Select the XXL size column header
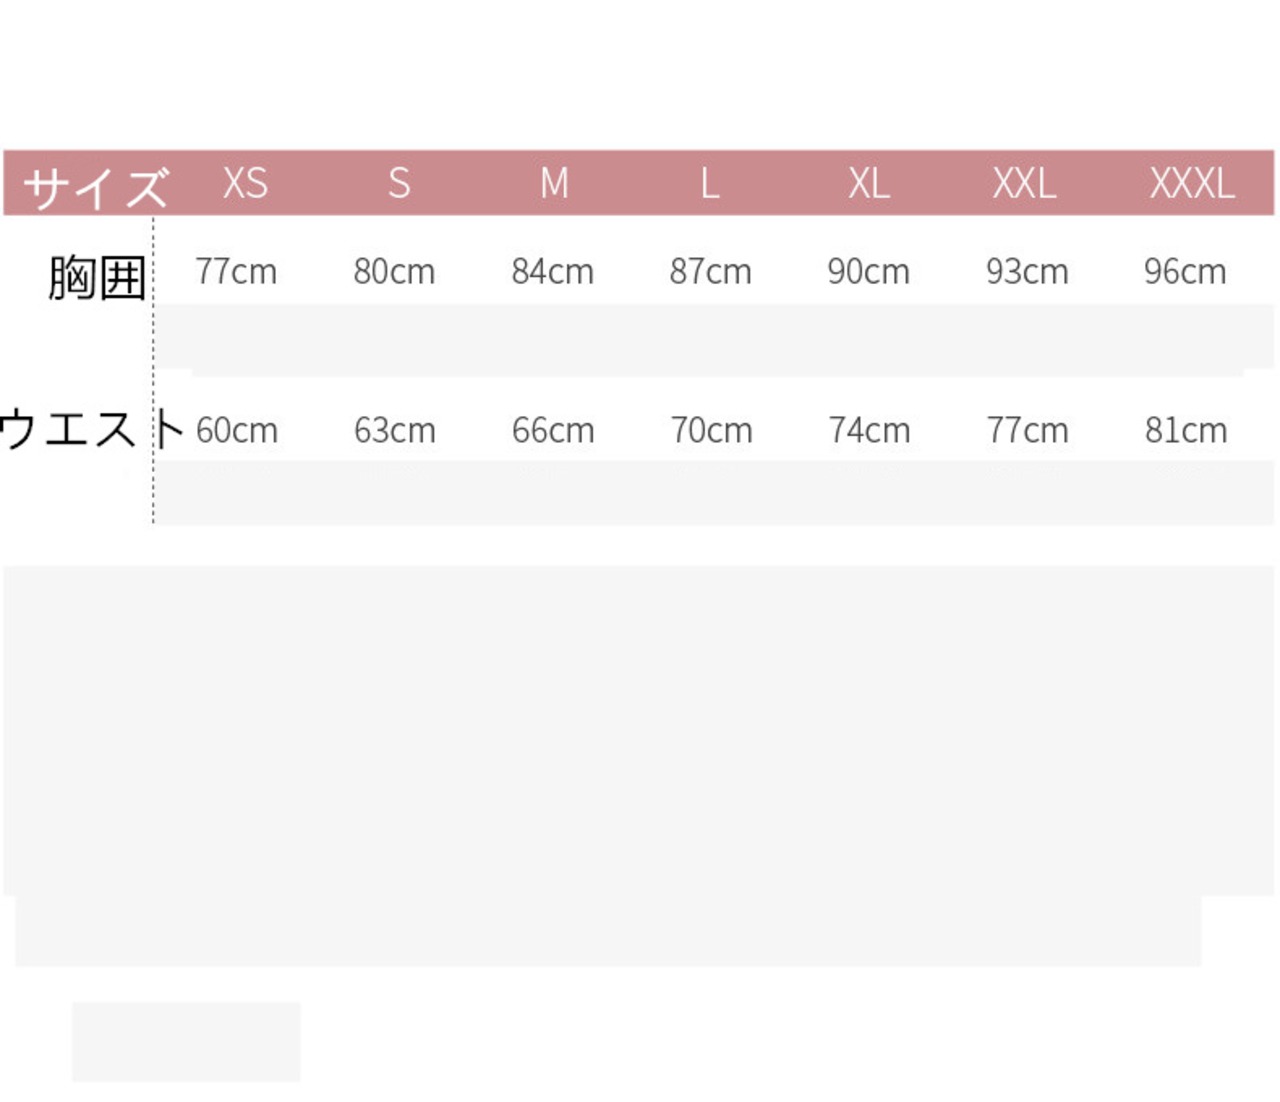The image size is (1280, 1102). (1024, 183)
